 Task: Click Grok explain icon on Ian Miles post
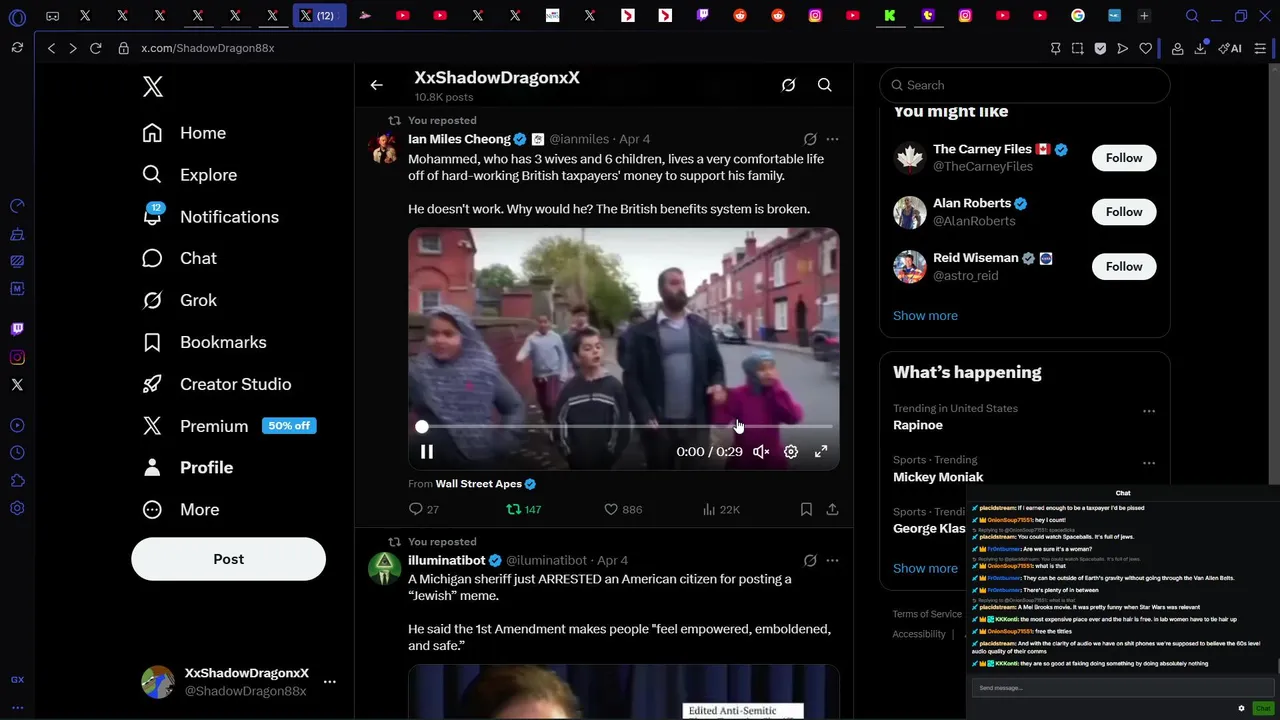coord(810,139)
